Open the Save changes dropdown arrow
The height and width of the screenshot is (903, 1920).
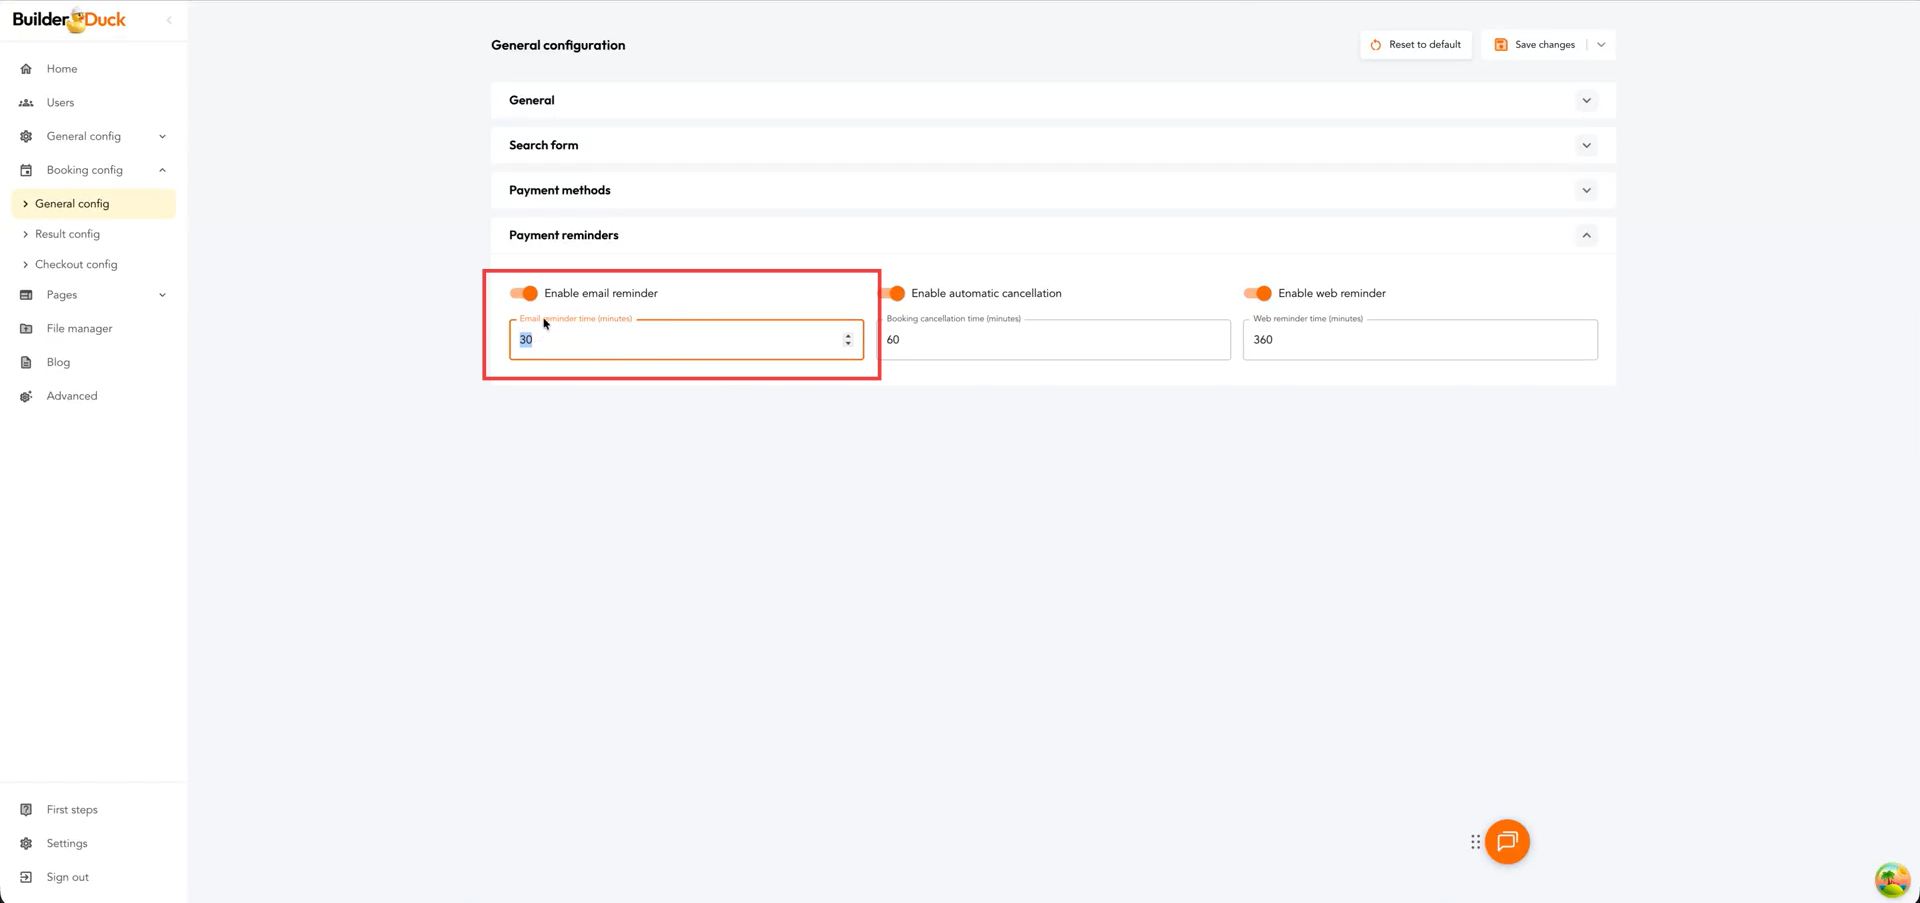pyautogui.click(x=1601, y=45)
